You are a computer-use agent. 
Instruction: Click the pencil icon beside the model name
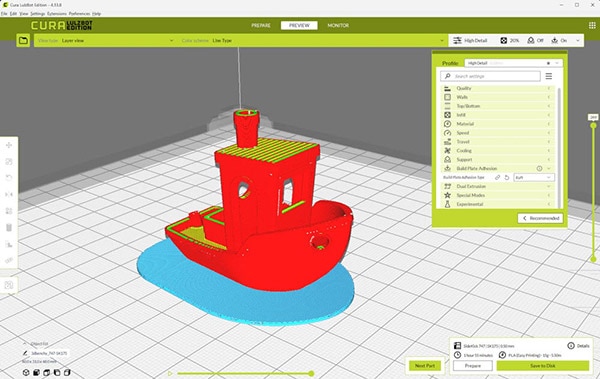[25, 353]
